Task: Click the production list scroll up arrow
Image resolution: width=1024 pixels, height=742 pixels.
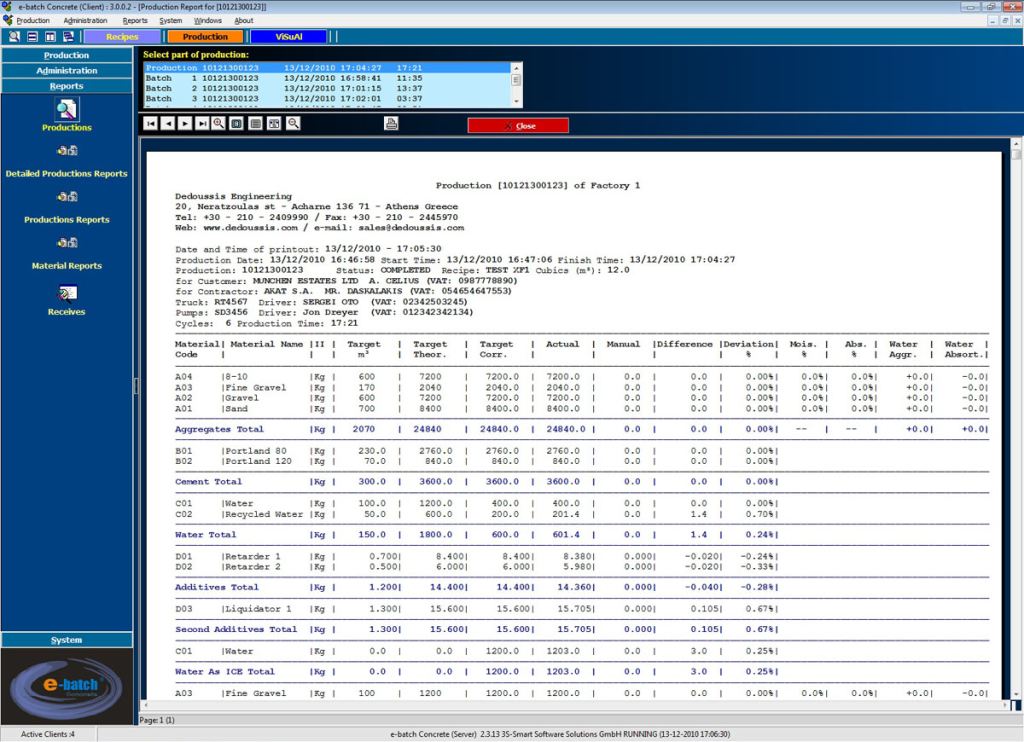Action: (516, 67)
